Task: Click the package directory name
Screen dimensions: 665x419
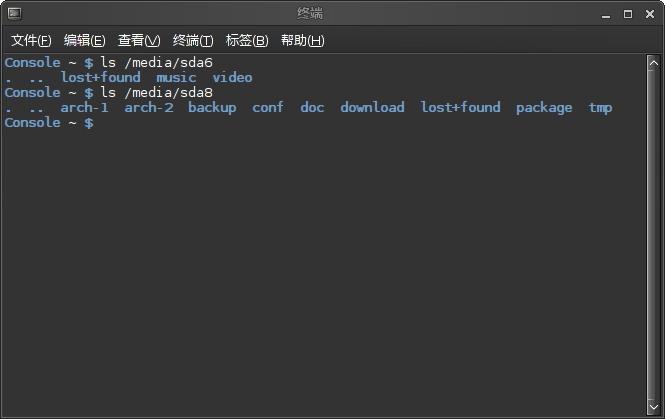Action: tap(544, 108)
